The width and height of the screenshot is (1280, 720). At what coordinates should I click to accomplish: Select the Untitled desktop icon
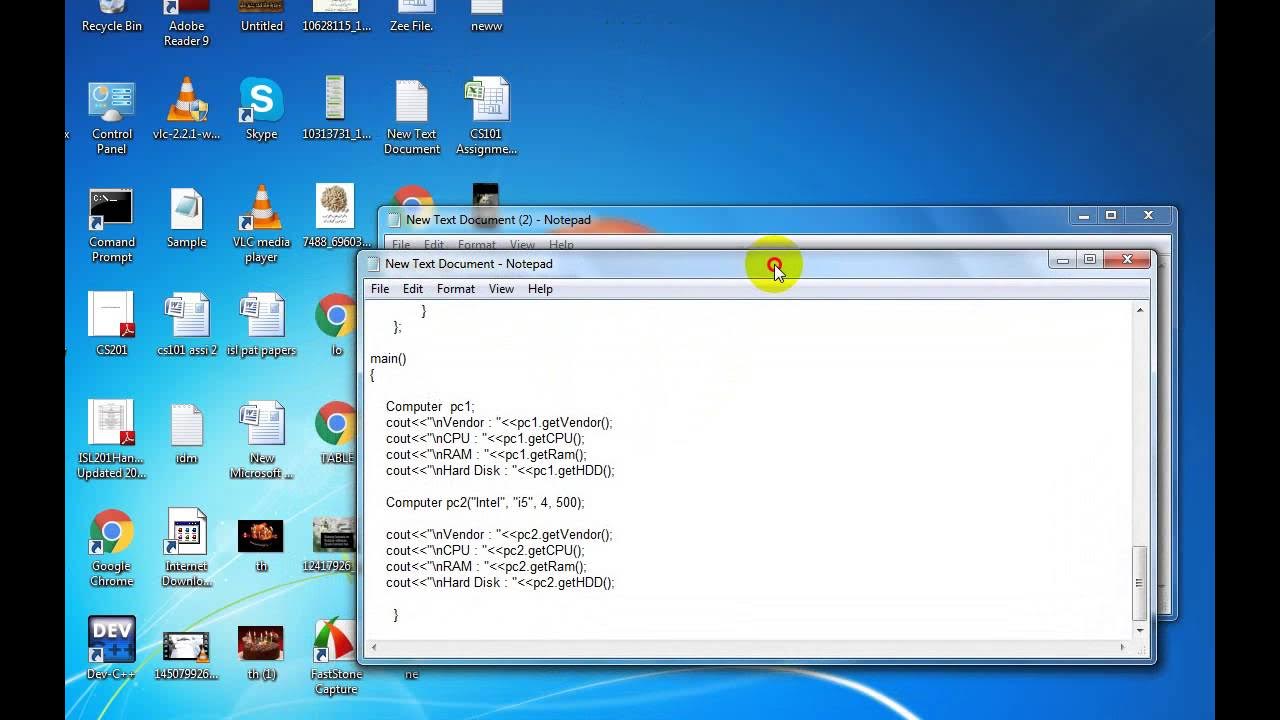click(262, 16)
